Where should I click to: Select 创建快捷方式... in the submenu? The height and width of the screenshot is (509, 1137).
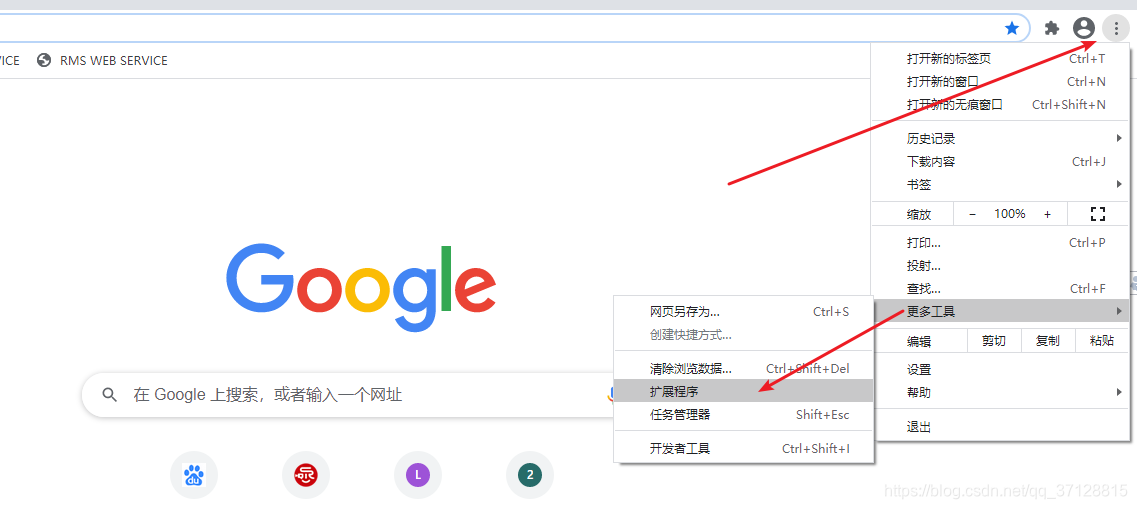(743, 335)
